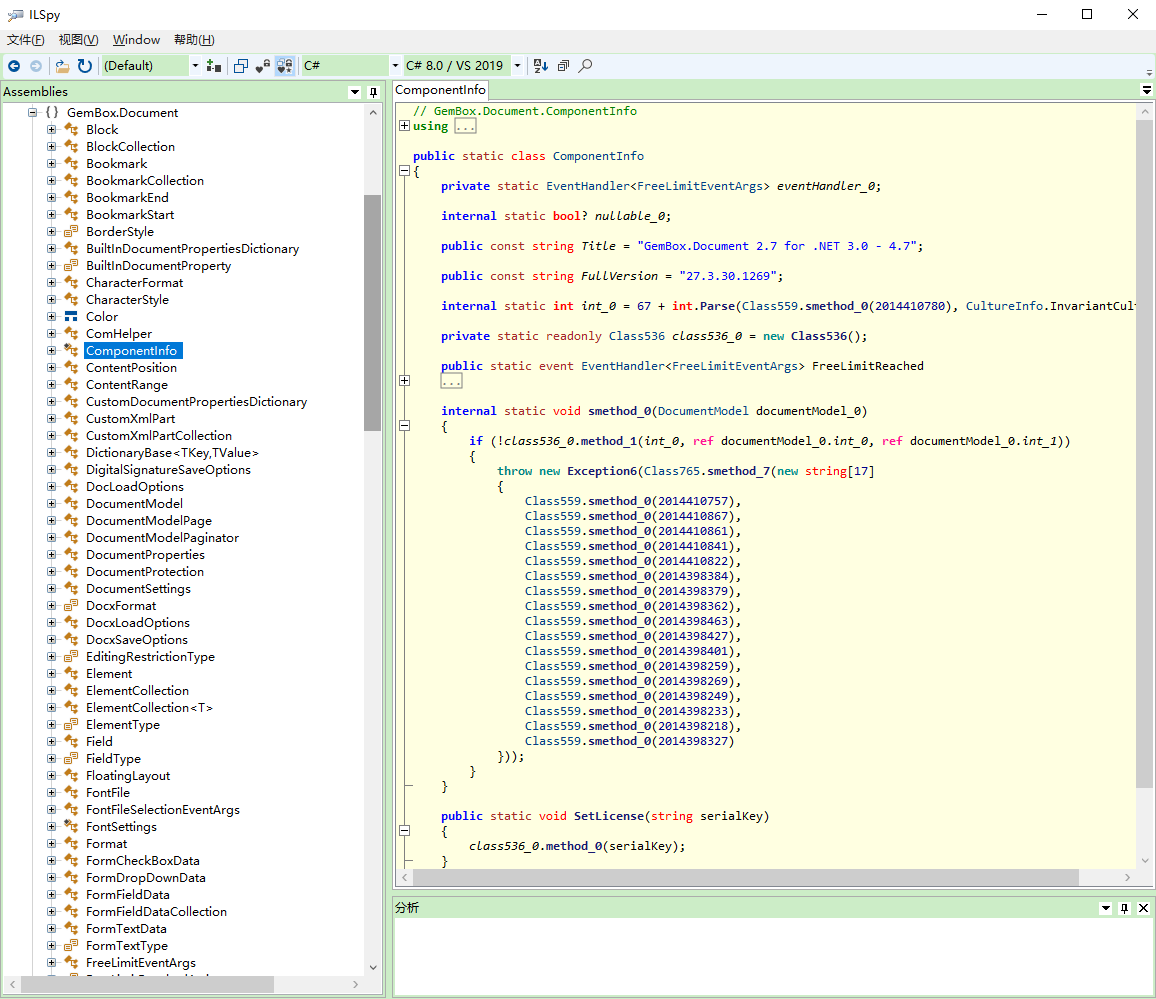Open the document tab list arrow
The height and width of the screenshot is (999, 1156).
click(1146, 90)
